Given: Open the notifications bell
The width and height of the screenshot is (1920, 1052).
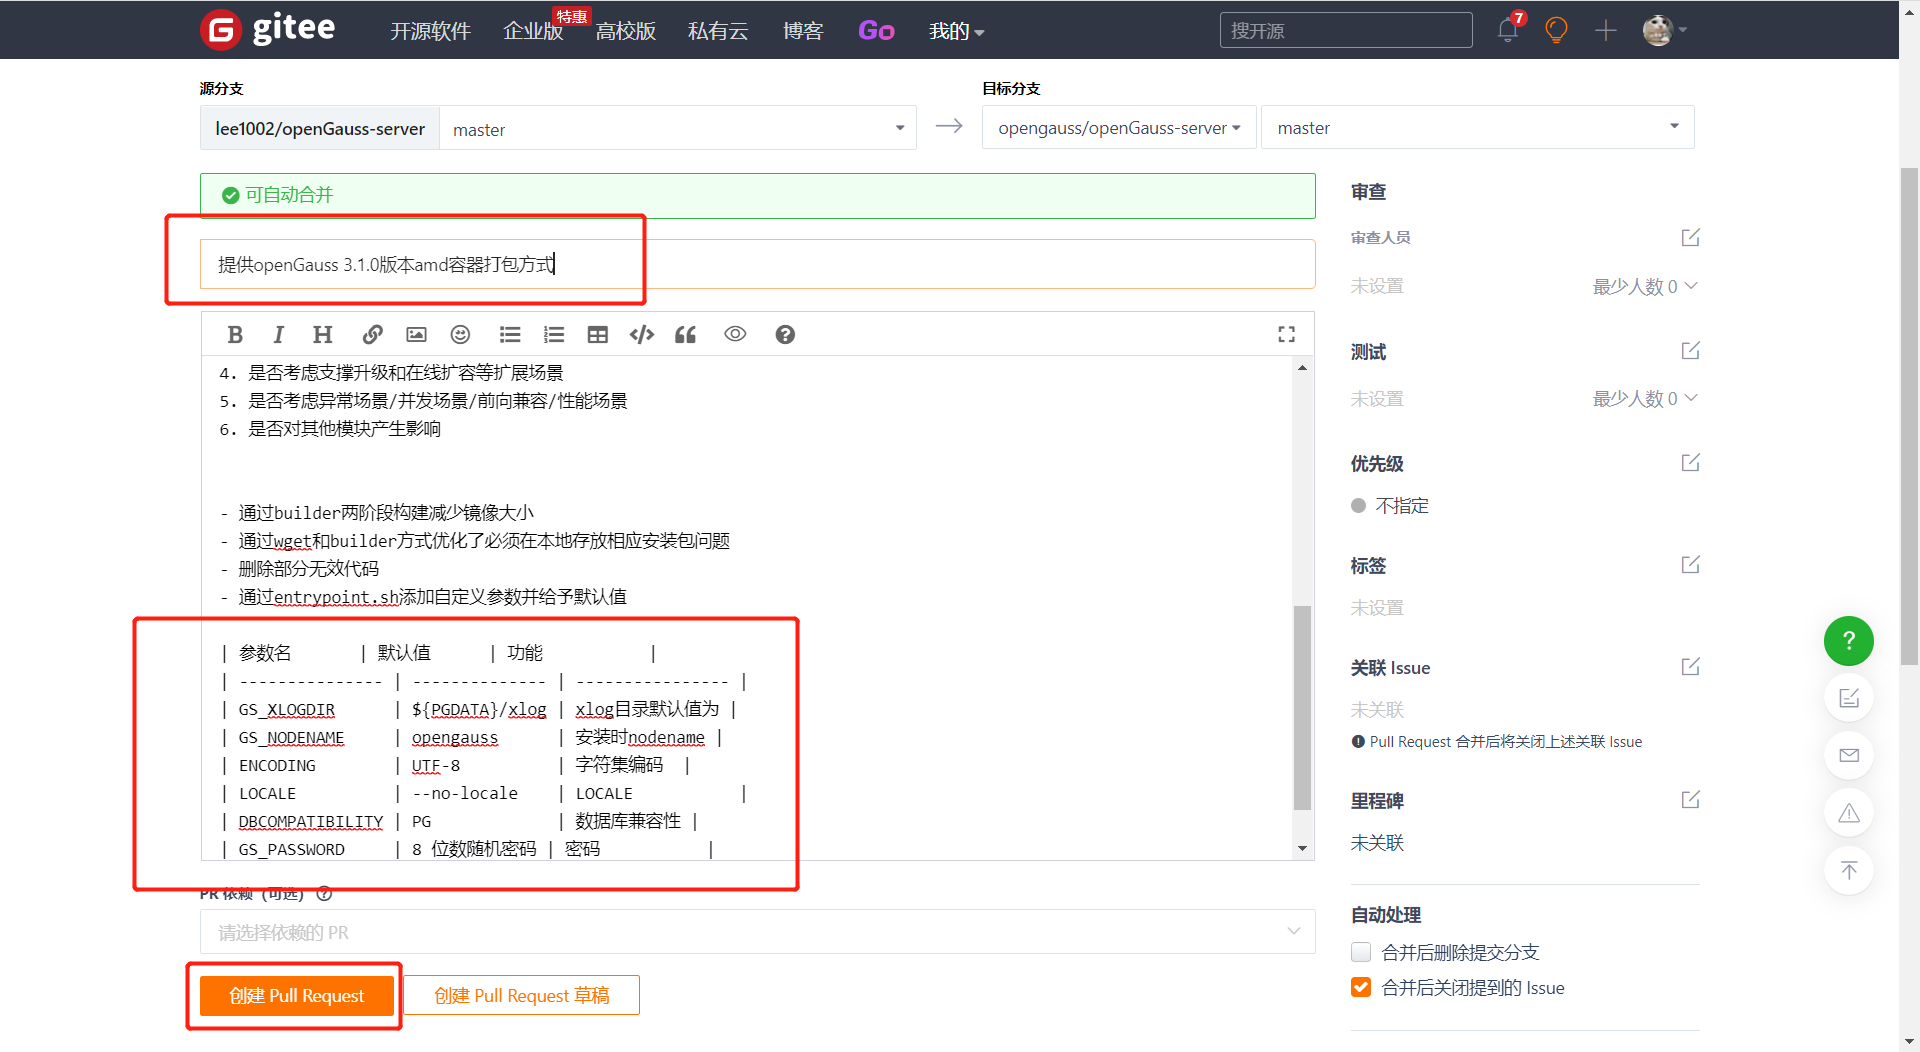Looking at the screenshot, I should click(1508, 30).
